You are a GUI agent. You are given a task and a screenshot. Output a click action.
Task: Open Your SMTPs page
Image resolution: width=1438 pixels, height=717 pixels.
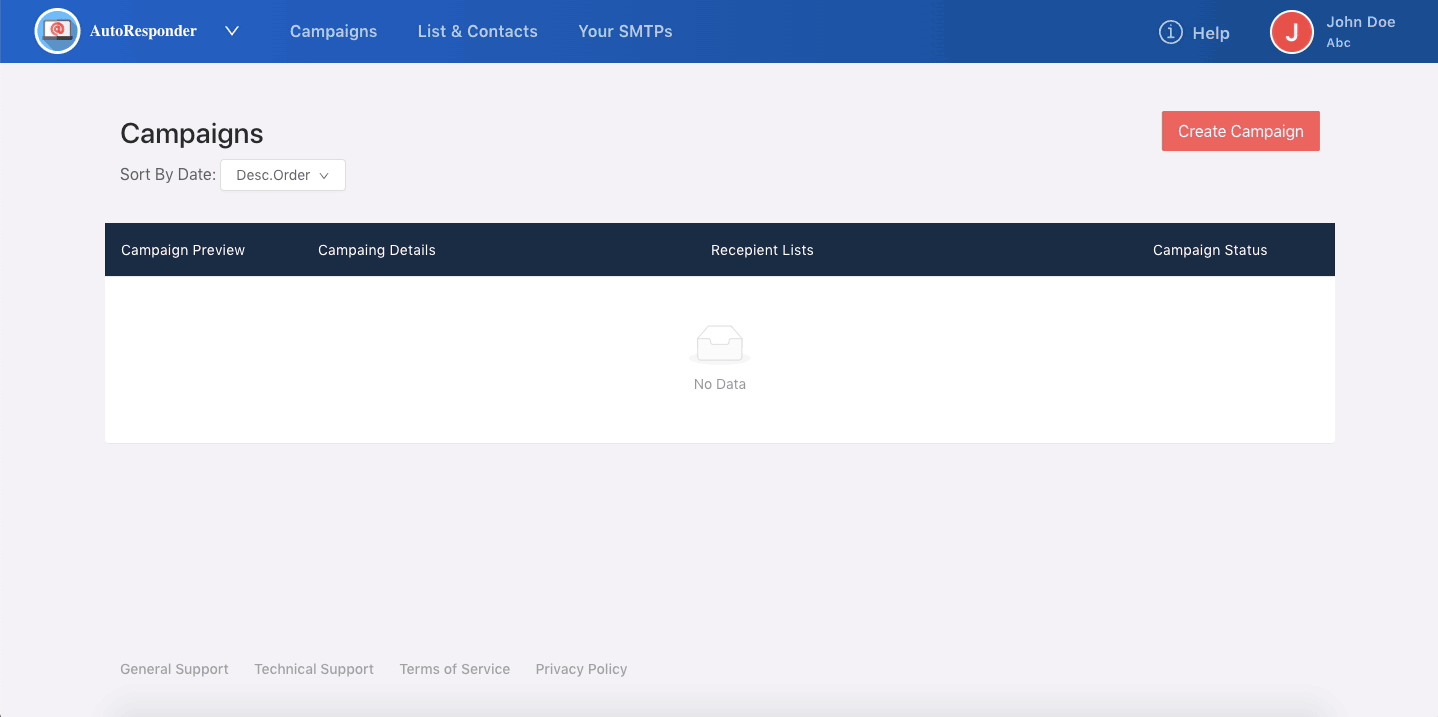point(625,31)
